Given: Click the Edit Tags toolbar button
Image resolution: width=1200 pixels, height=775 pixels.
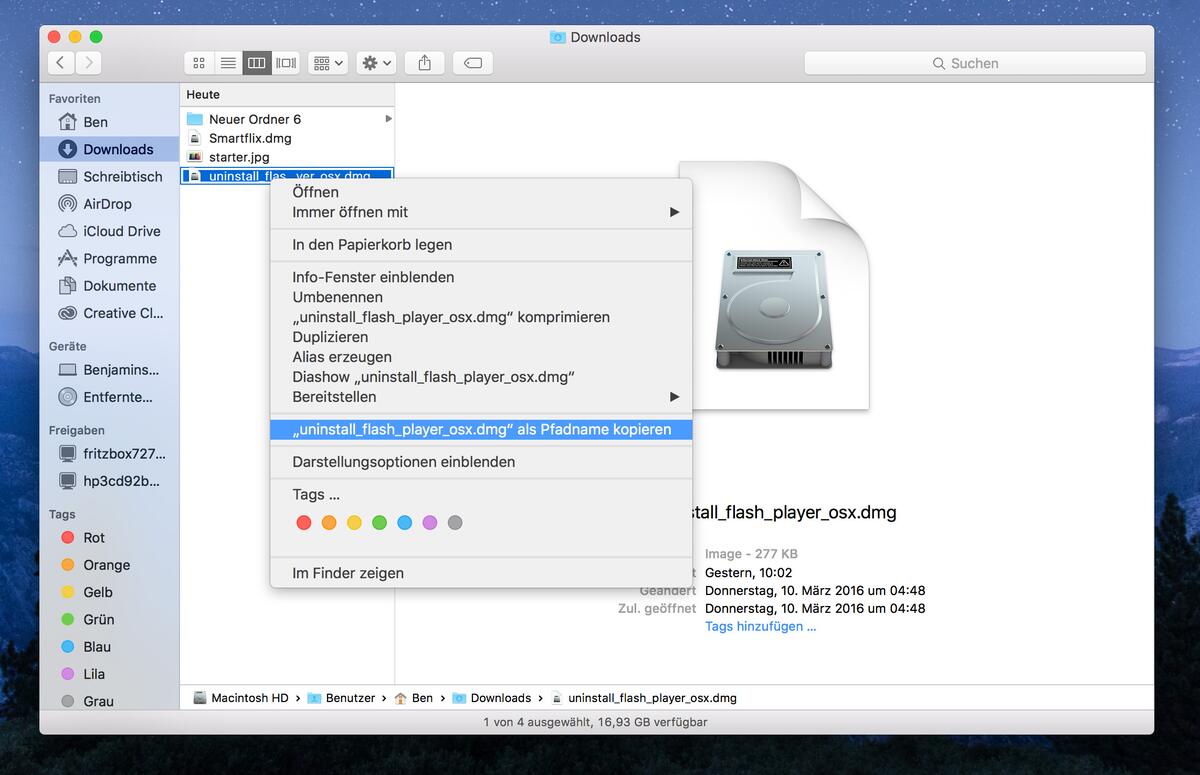Looking at the screenshot, I should pos(473,63).
